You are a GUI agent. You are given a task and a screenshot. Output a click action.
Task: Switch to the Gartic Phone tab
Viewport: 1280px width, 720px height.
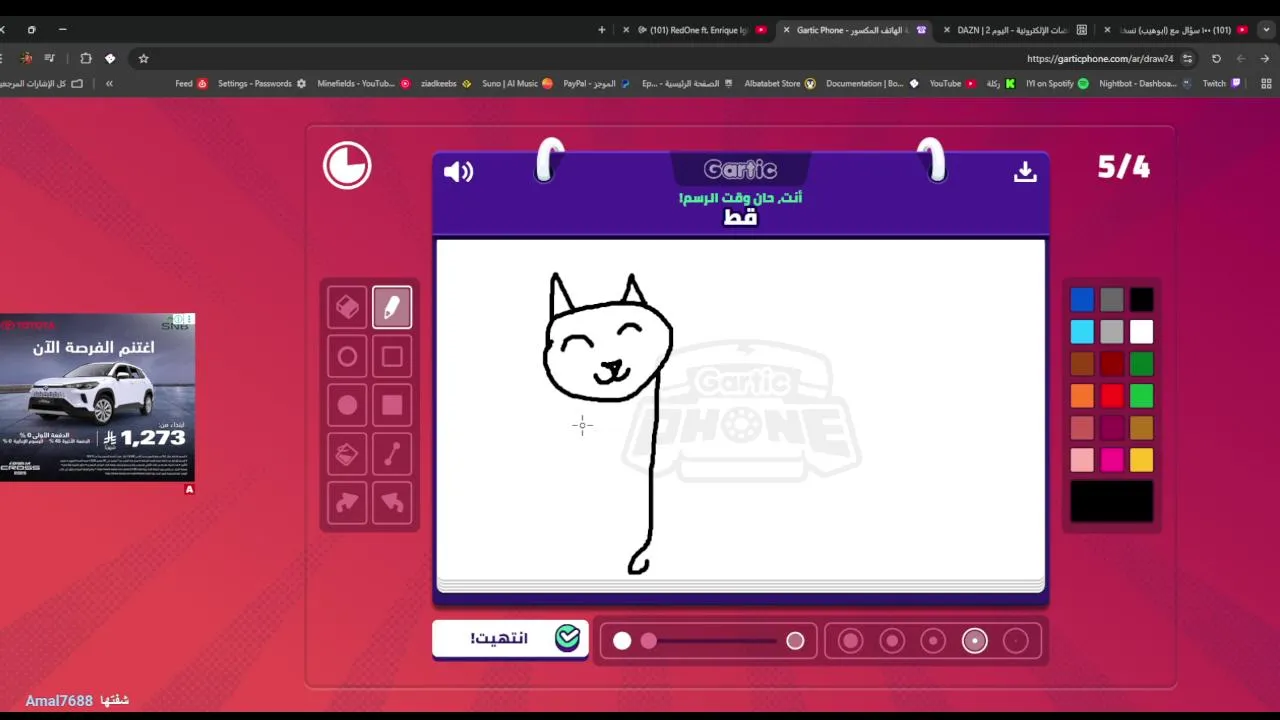[x=856, y=30]
